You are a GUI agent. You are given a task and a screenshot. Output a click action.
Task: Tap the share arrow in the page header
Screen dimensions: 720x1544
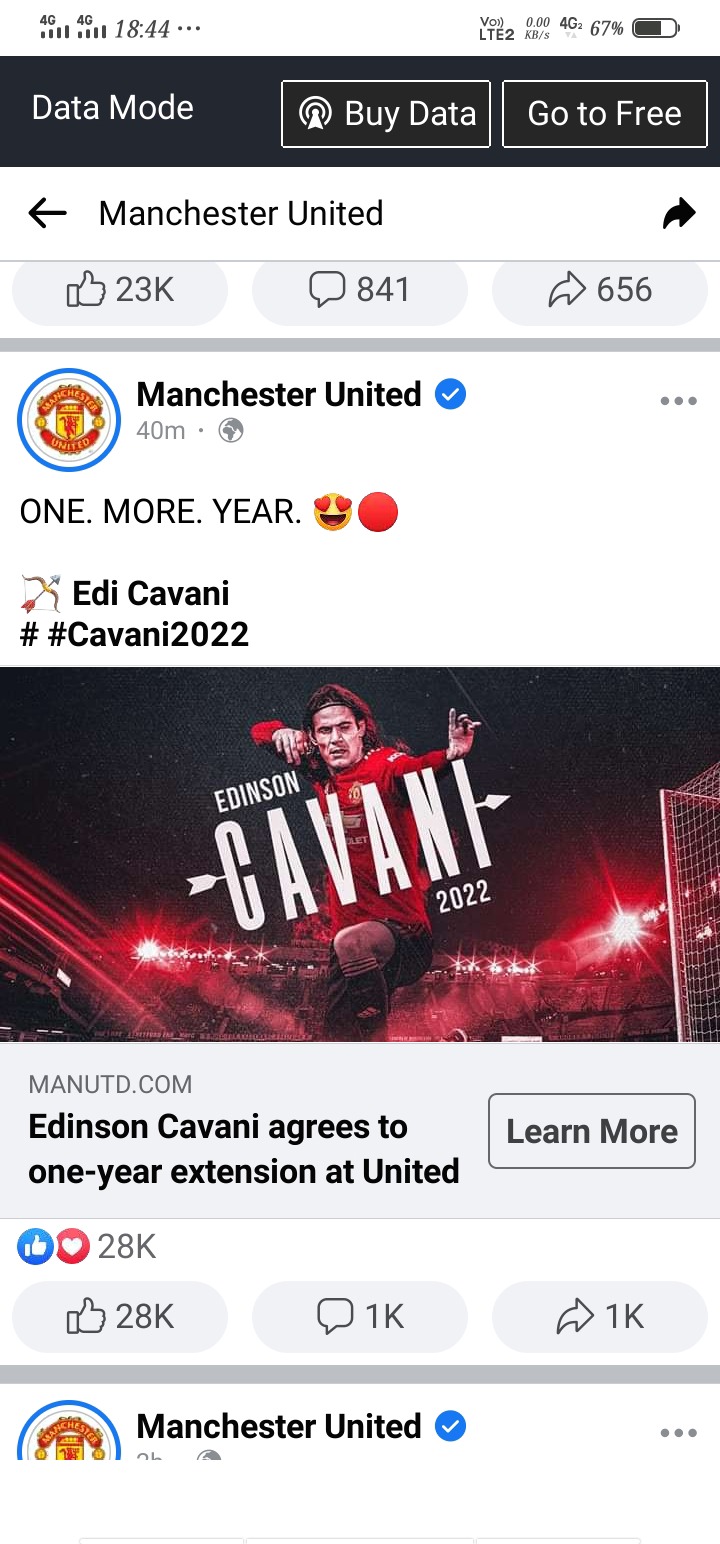click(x=679, y=213)
